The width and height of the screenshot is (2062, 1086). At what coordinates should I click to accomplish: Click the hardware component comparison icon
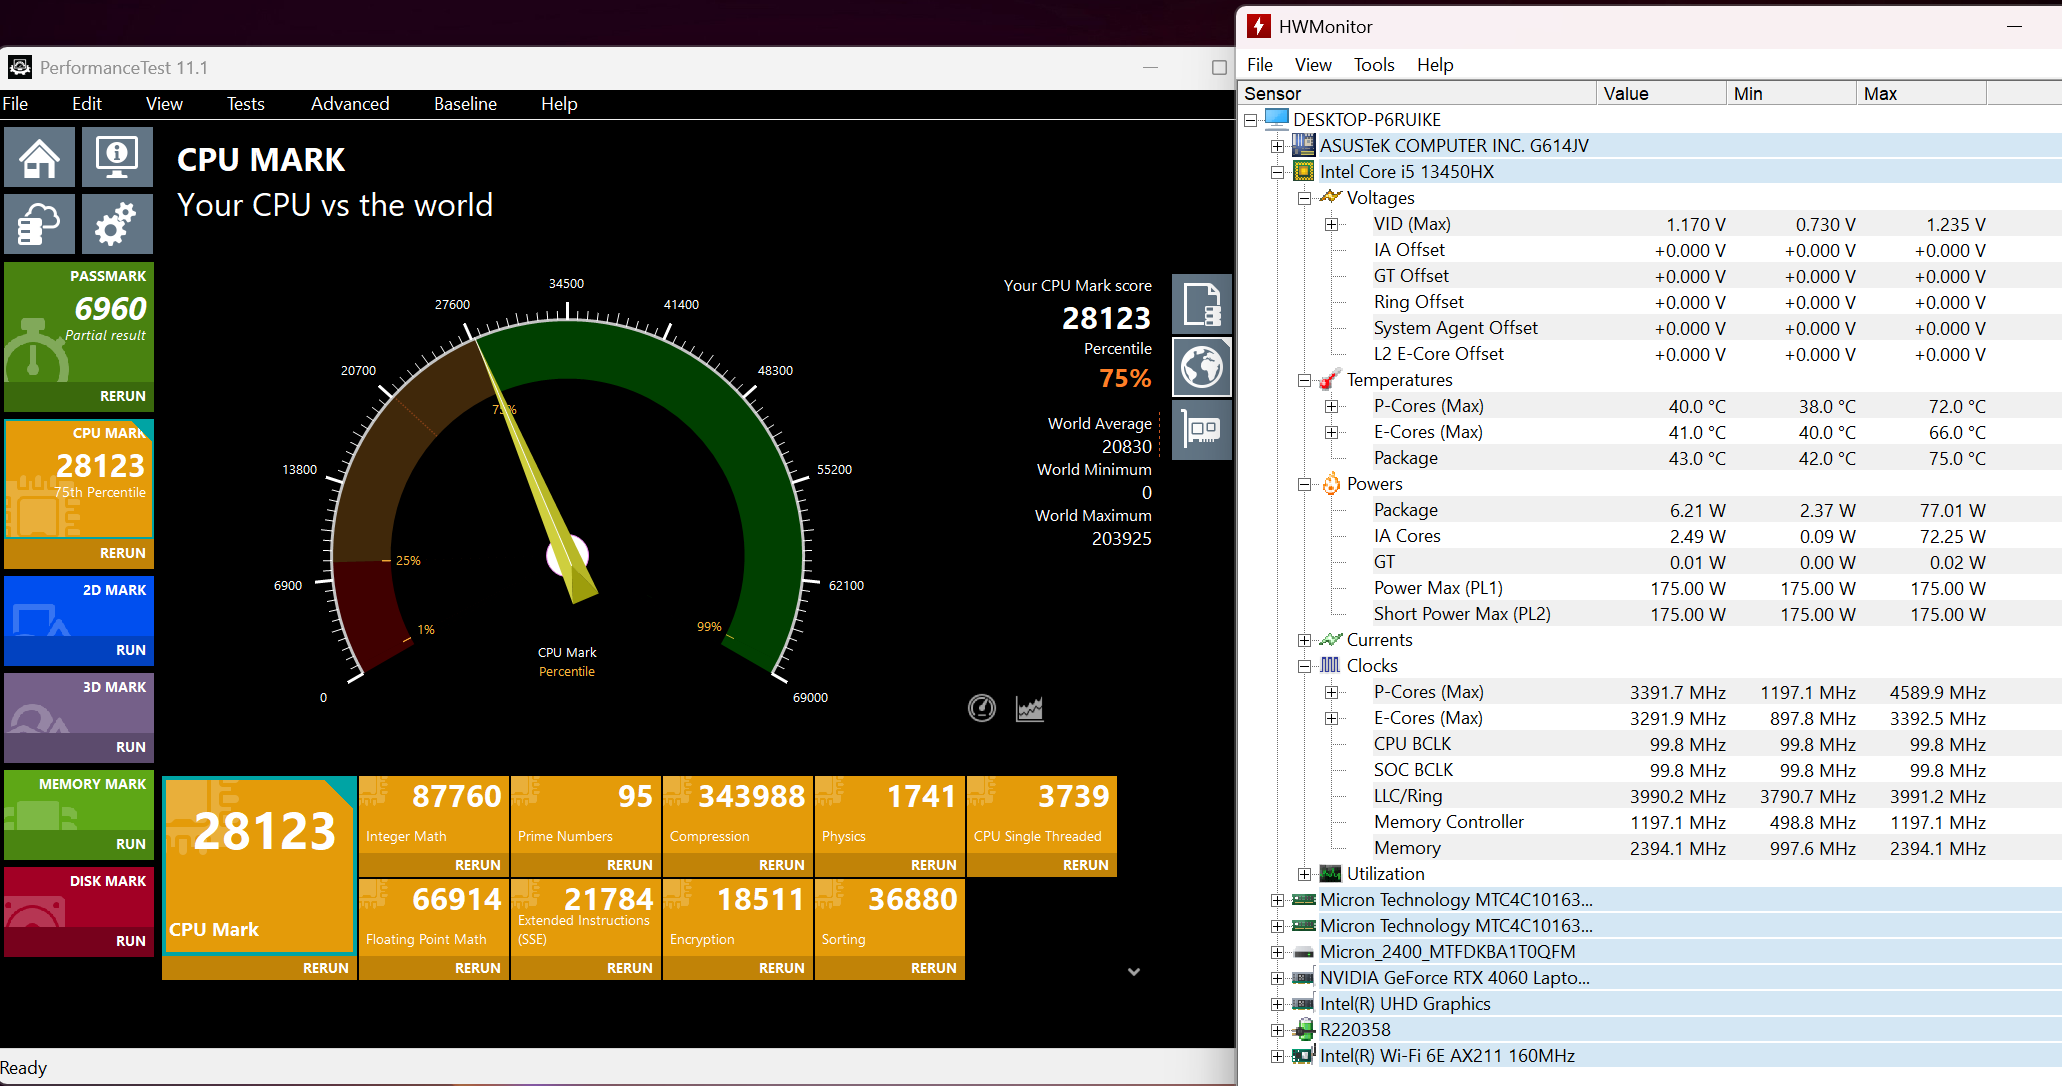point(1201,430)
